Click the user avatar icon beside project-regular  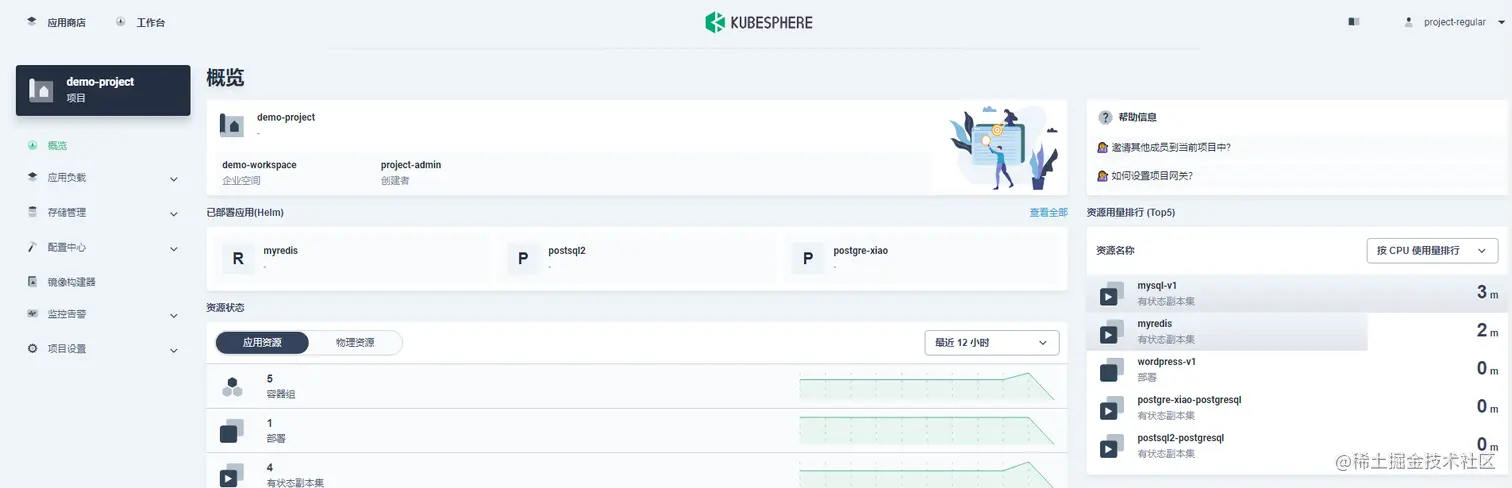tap(1409, 21)
